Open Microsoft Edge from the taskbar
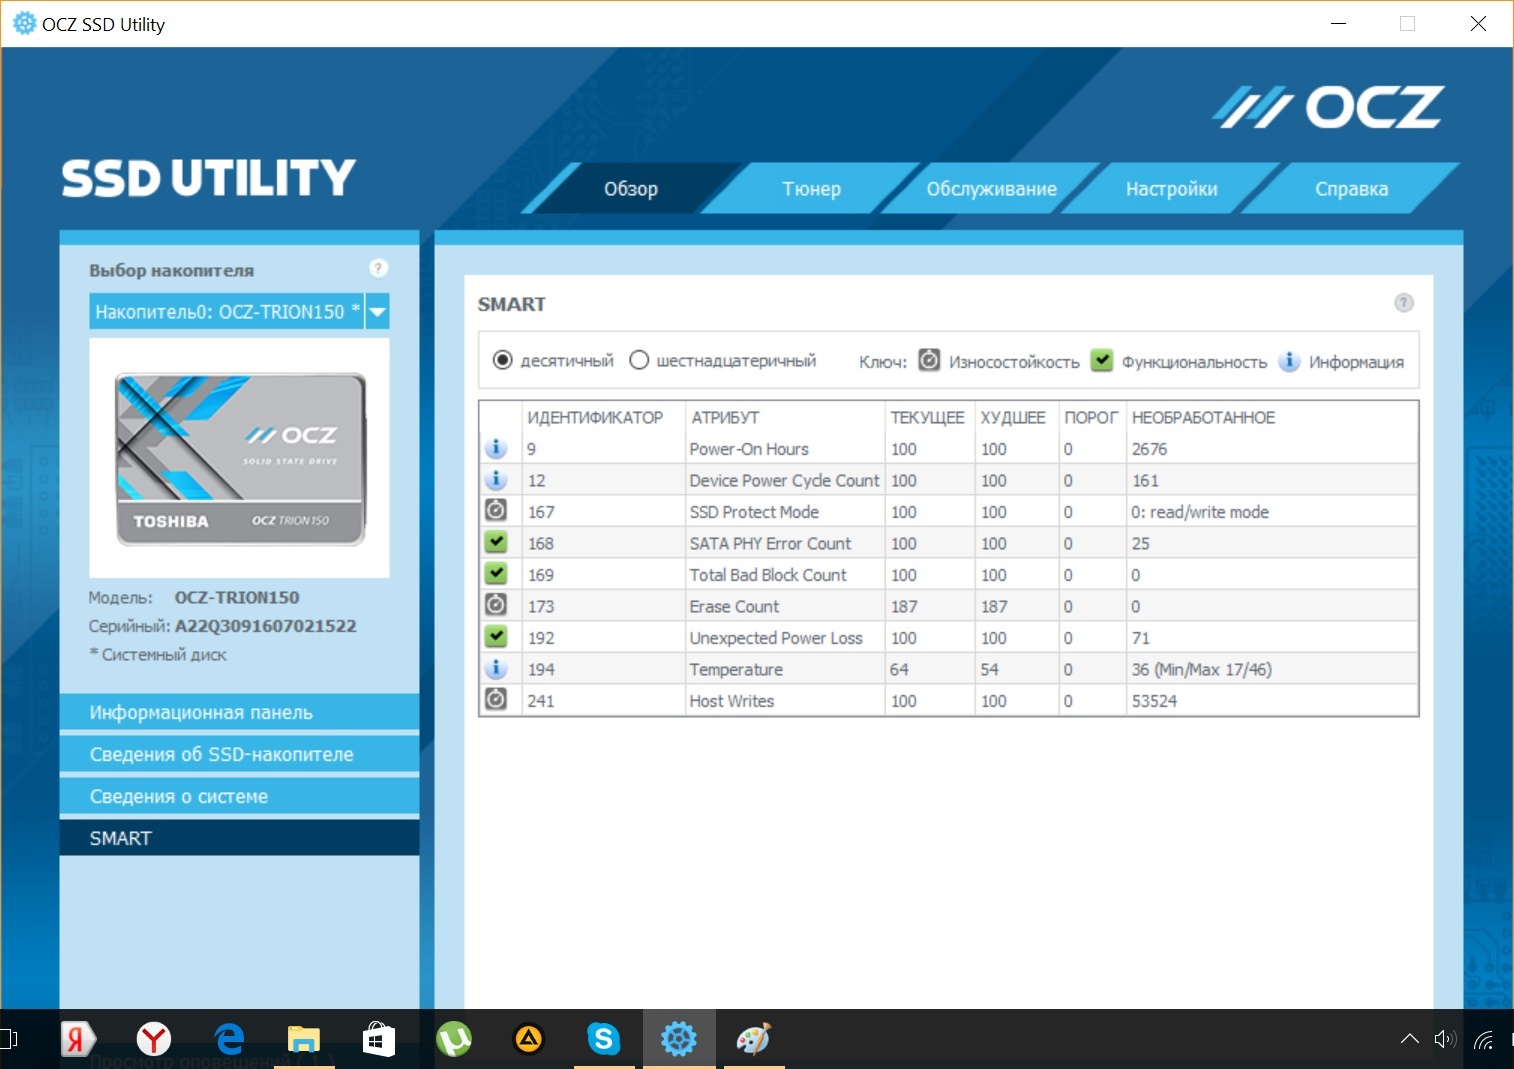 pyautogui.click(x=229, y=1039)
